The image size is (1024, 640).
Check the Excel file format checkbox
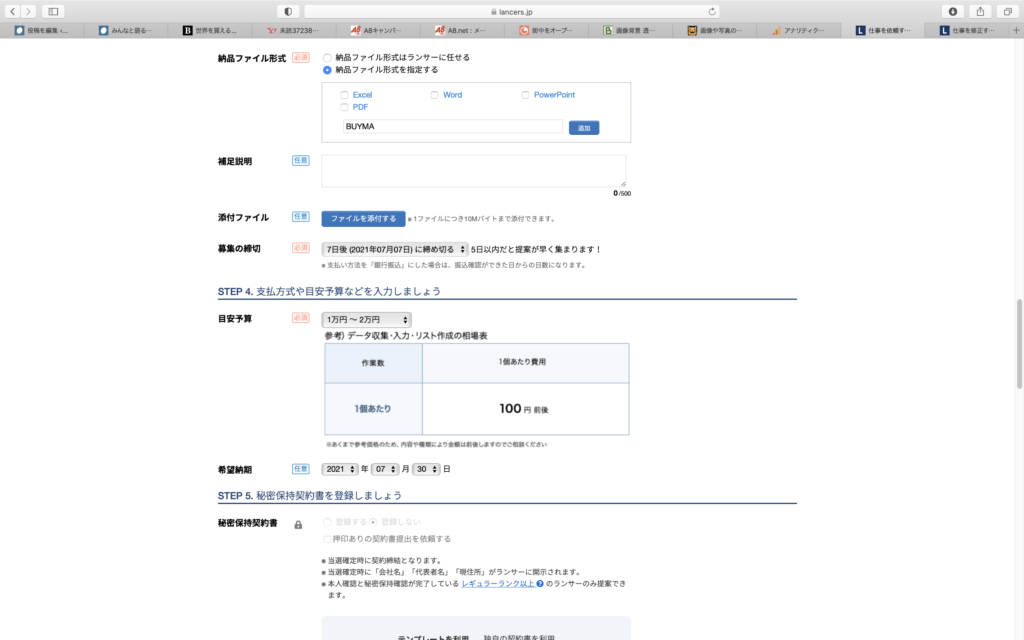(345, 95)
